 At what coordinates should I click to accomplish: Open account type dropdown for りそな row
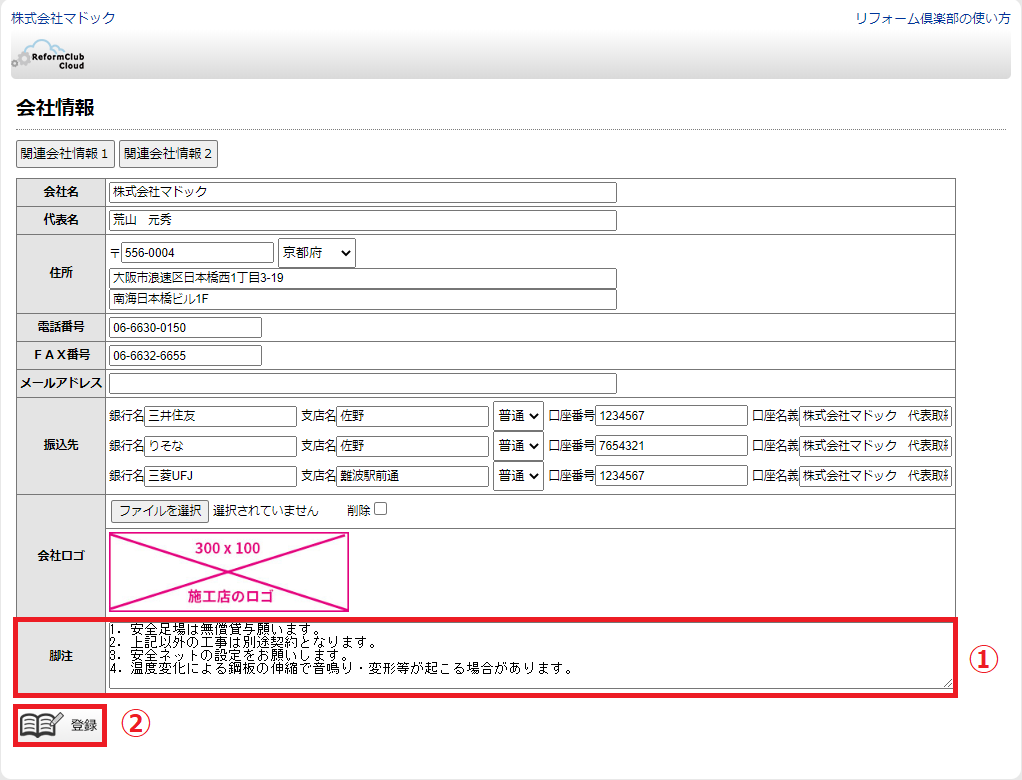click(518, 446)
